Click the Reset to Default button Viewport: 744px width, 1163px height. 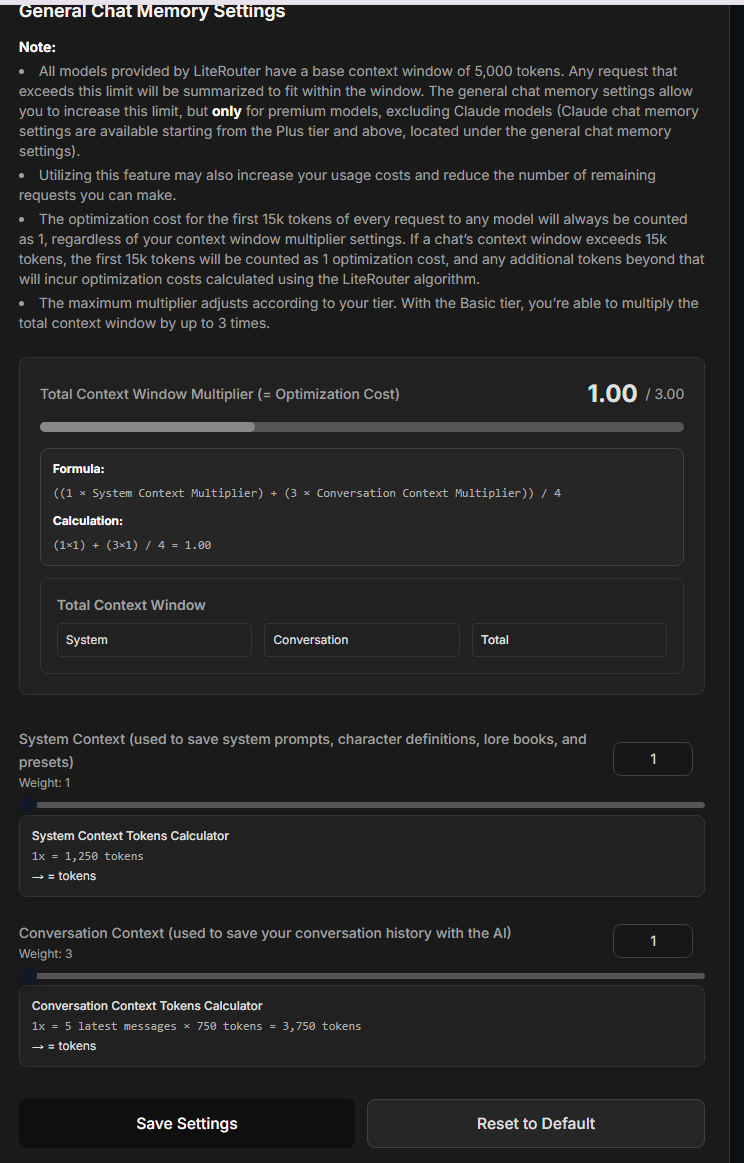point(535,1123)
